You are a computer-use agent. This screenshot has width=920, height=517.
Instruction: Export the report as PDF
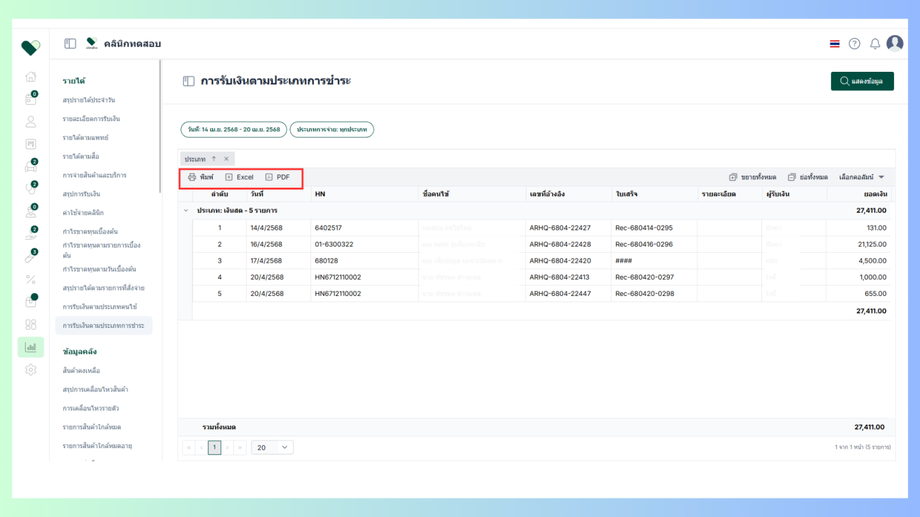click(x=277, y=177)
